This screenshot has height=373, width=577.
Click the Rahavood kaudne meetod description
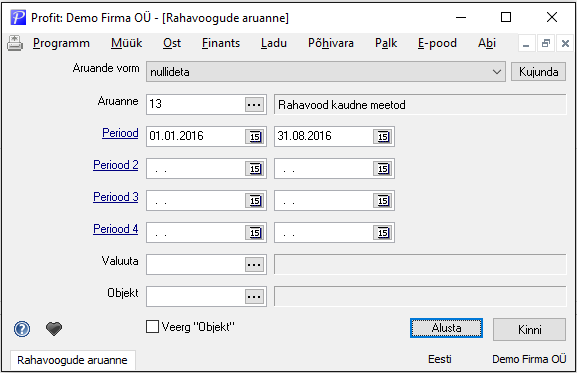[x=420, y=105]
